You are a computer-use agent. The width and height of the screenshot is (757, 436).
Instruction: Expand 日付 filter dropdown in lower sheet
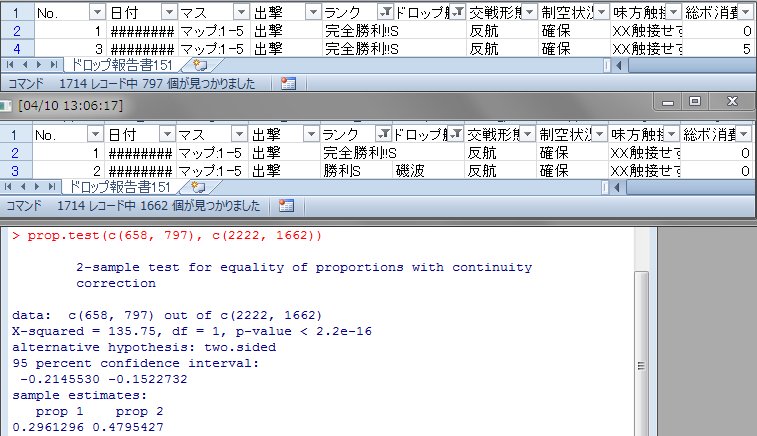coord(168,134)
